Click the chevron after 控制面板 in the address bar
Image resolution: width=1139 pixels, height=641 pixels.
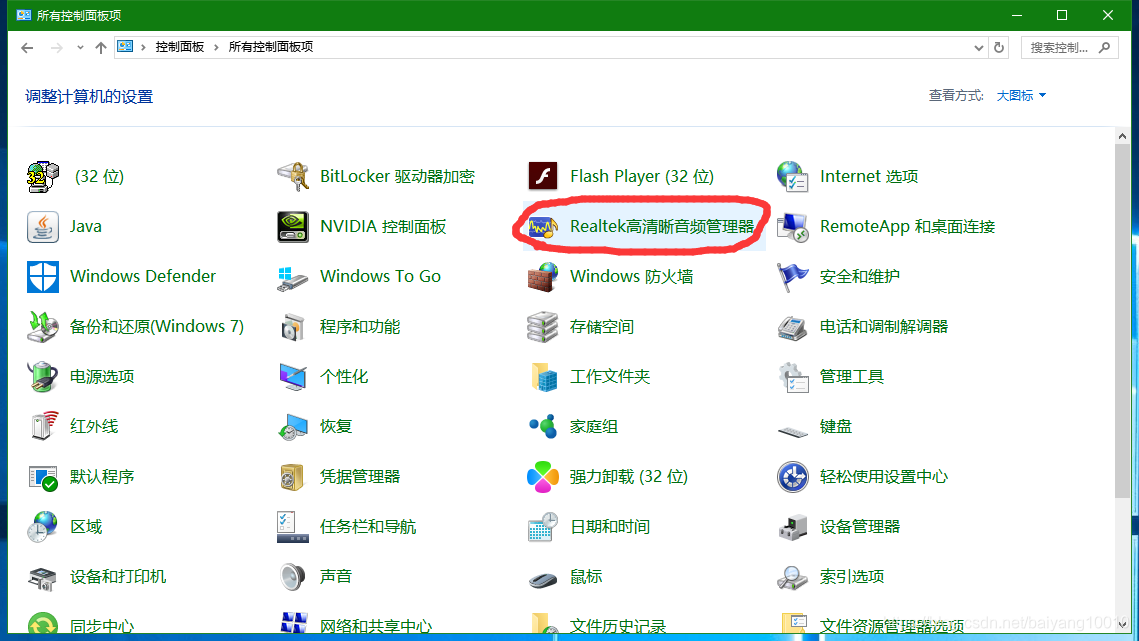pos(216,47)
